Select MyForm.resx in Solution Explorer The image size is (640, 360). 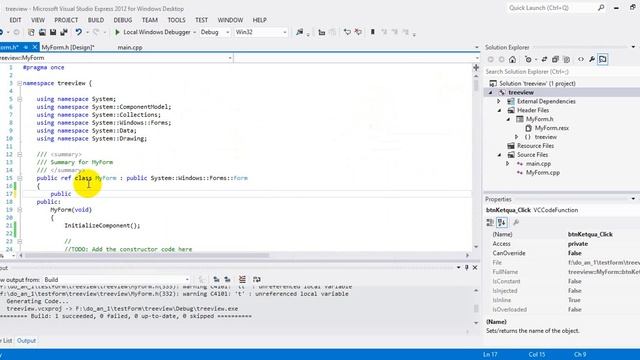551,128
